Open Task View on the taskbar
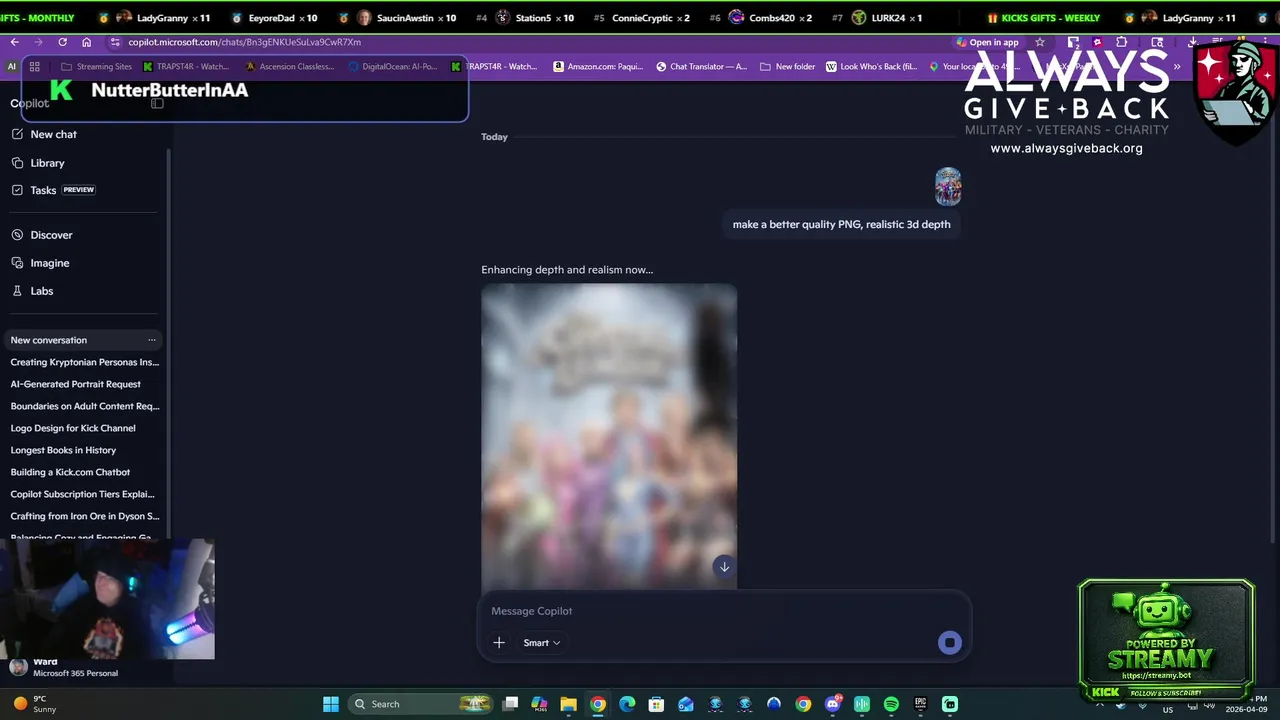 [x=510, y=704]
